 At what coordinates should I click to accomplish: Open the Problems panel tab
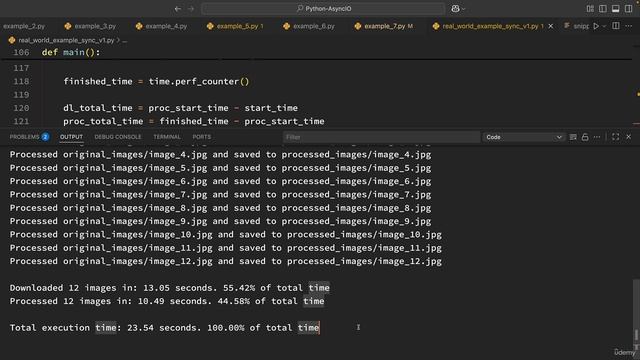29,137
